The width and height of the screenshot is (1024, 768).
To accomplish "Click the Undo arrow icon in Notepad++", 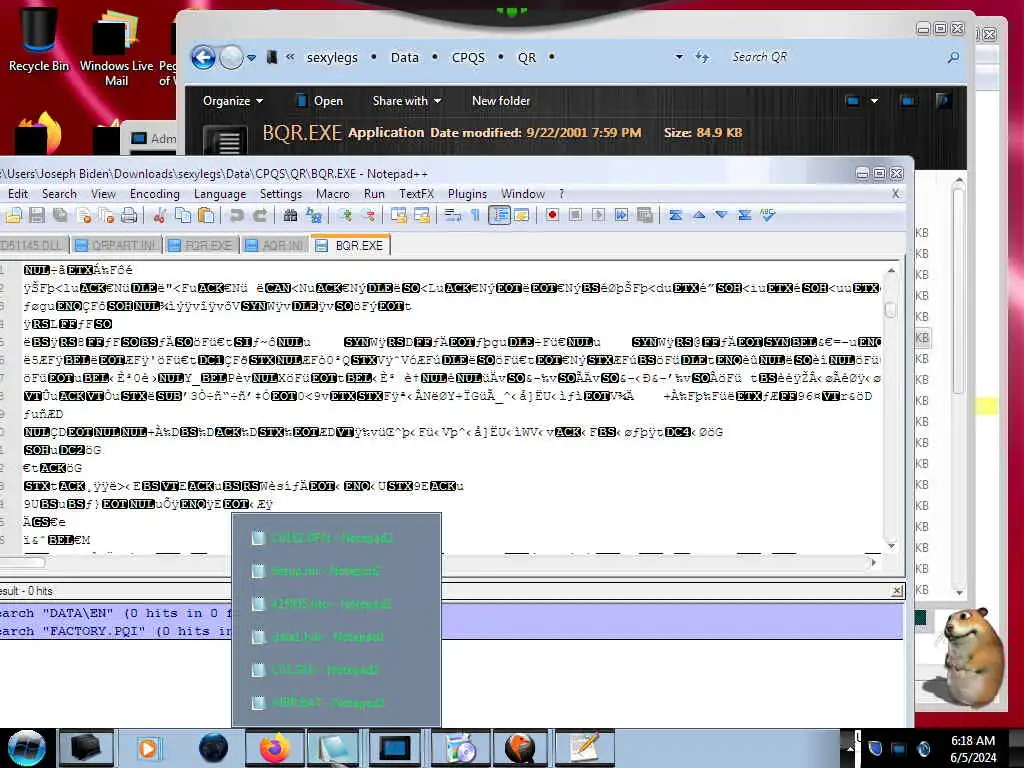I will pos(236,215).
